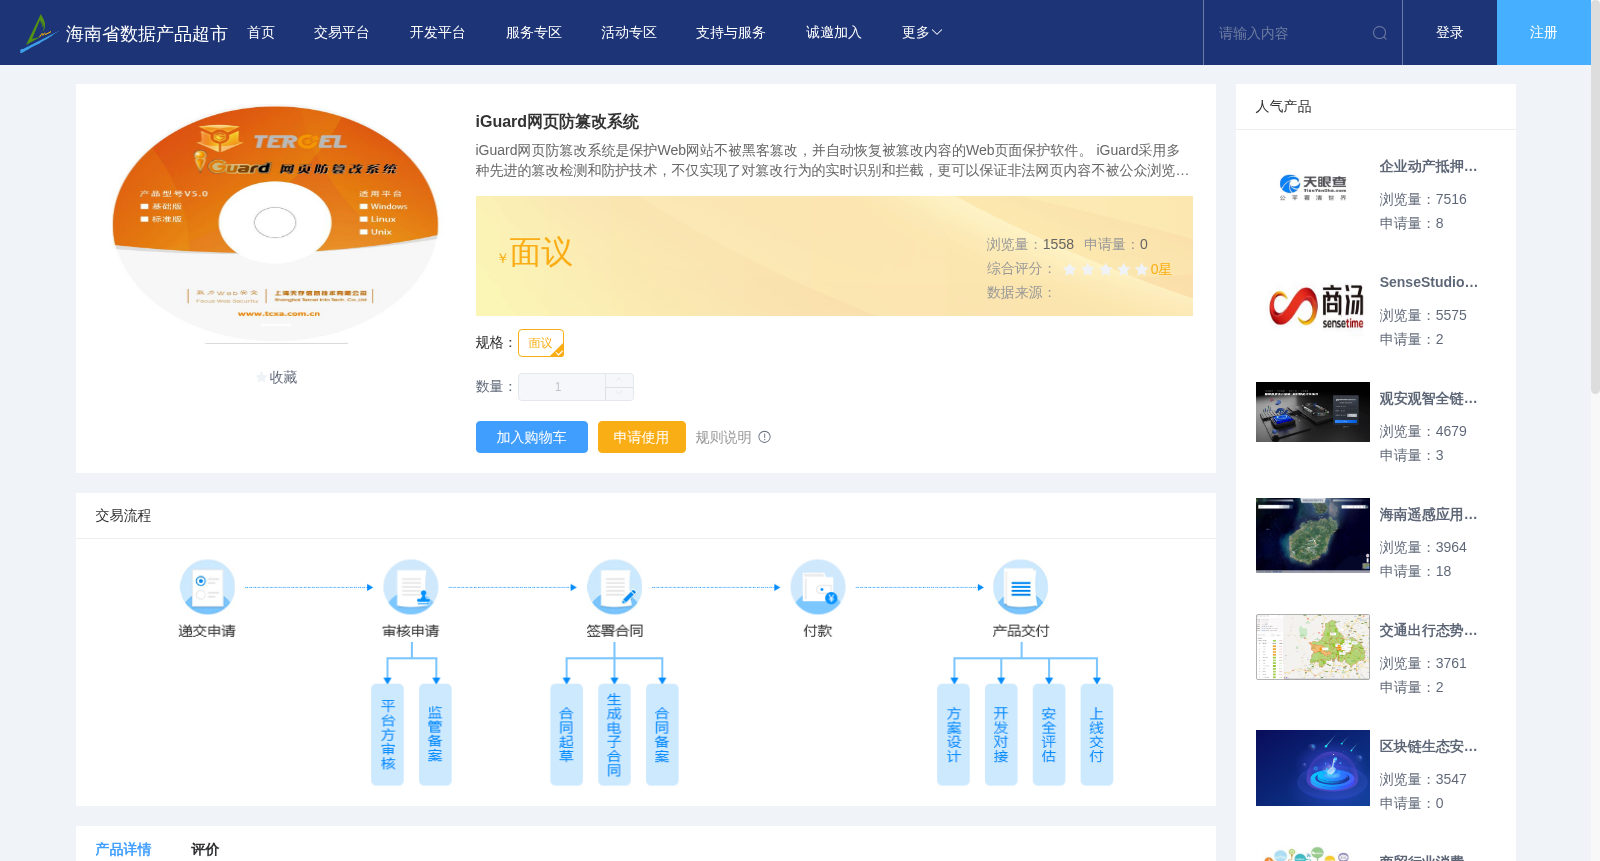Click the 产品交付 step icon
This screenshot has width=1600, height=861.
(1021, 587)
